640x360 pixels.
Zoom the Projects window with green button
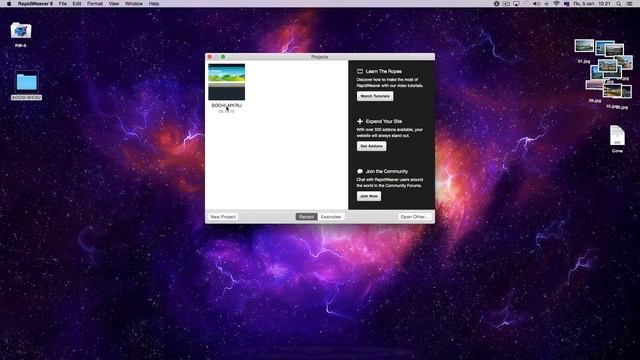pyautogui.click(x=223, y=57)
